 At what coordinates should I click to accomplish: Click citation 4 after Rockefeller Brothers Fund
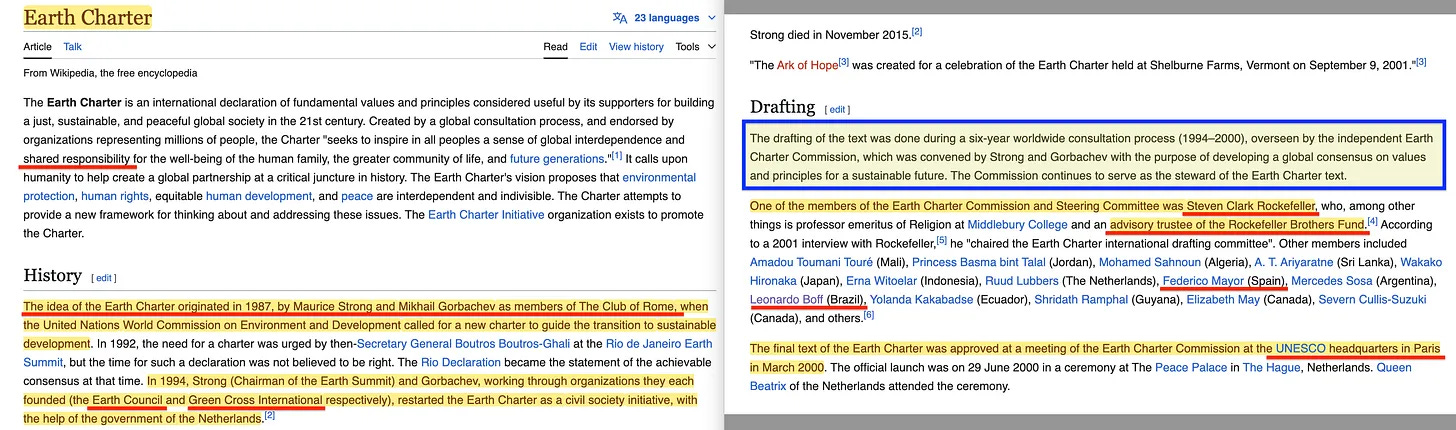click(x=1373, y=221)
